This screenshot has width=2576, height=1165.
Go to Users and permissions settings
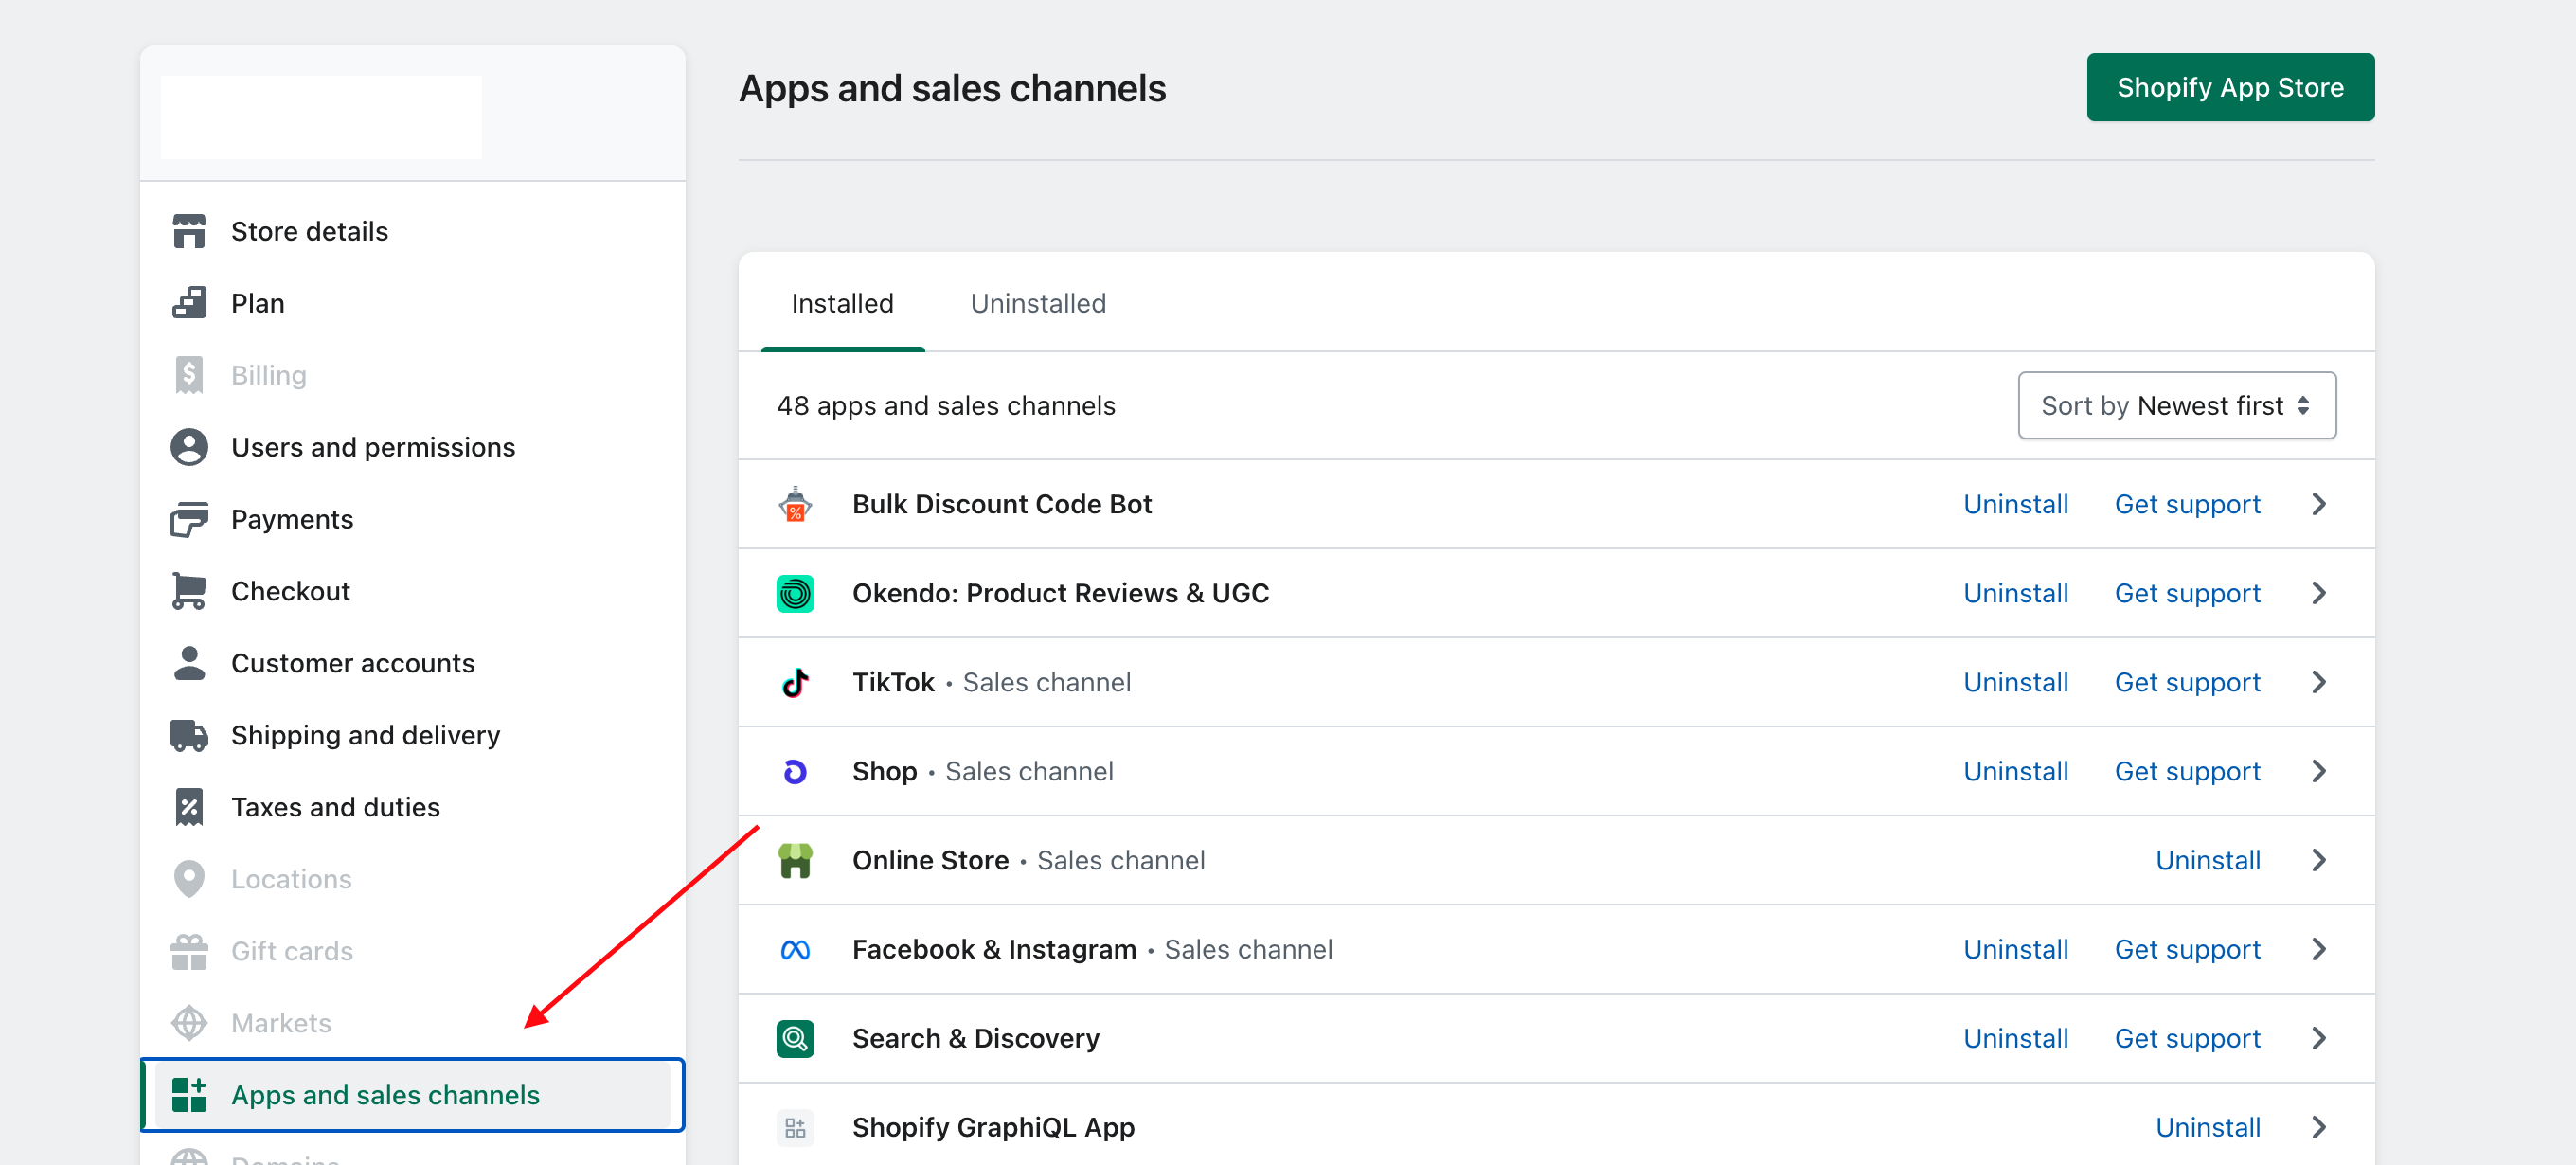pyautogui.click(x=372, y=447)
